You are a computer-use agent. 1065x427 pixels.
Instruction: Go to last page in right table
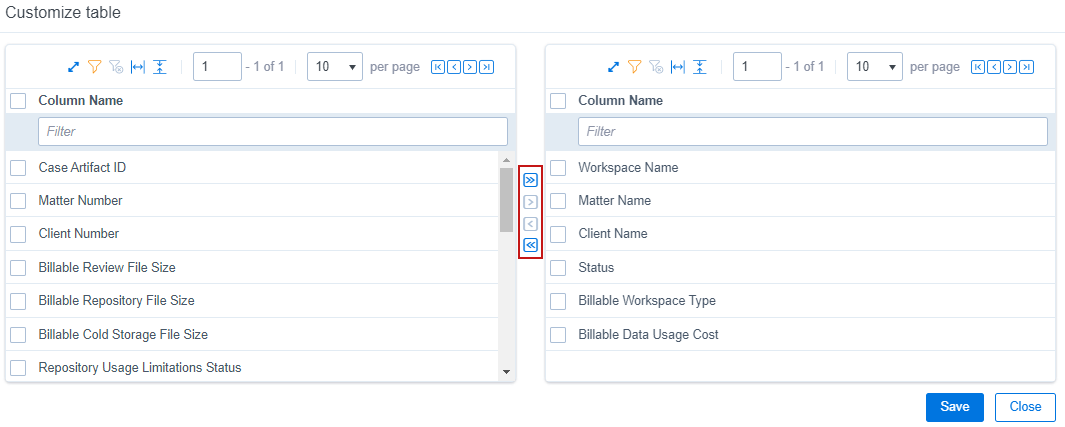click(x=1026, y=67)
